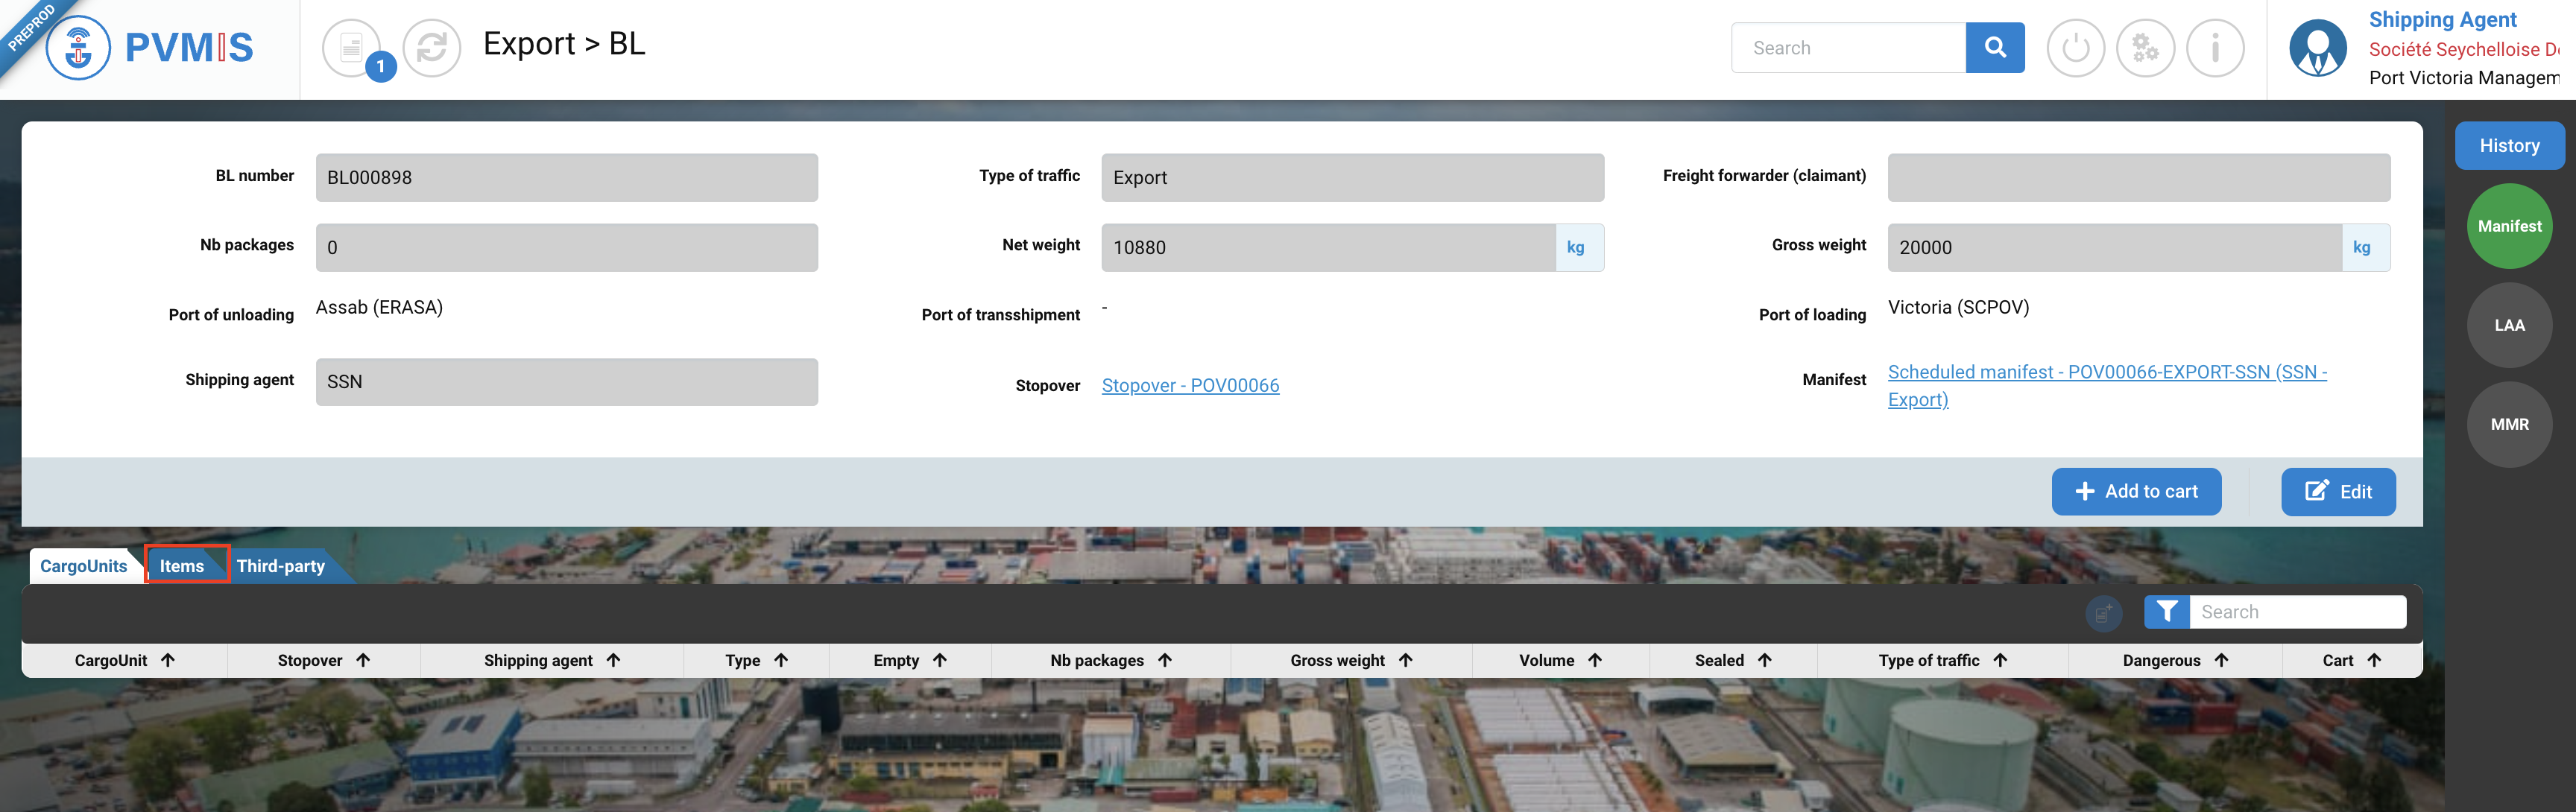Open the Scheduled manifest link
2576x812 pixels.
click(2106, 372)
